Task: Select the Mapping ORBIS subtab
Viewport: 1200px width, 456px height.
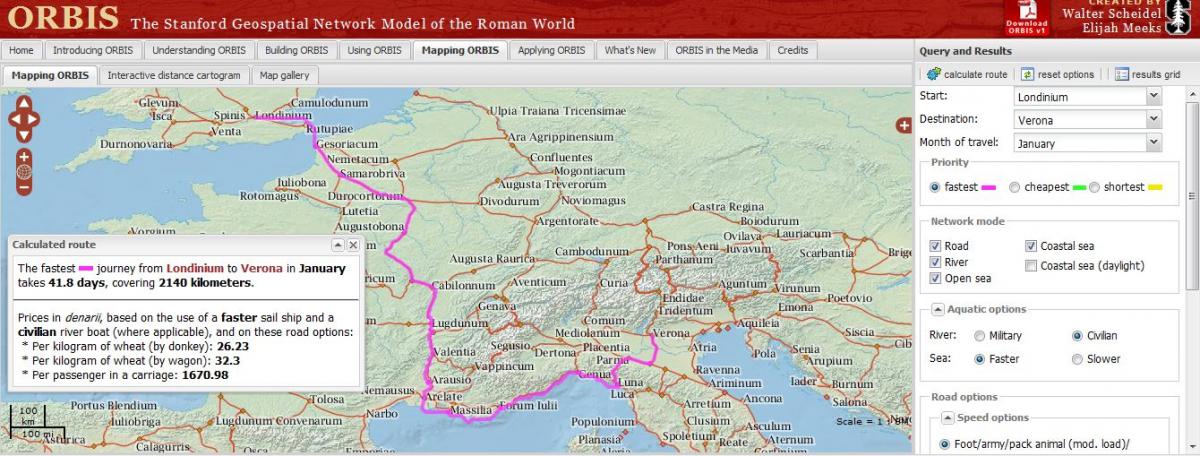Action: (x=50, y=75)
